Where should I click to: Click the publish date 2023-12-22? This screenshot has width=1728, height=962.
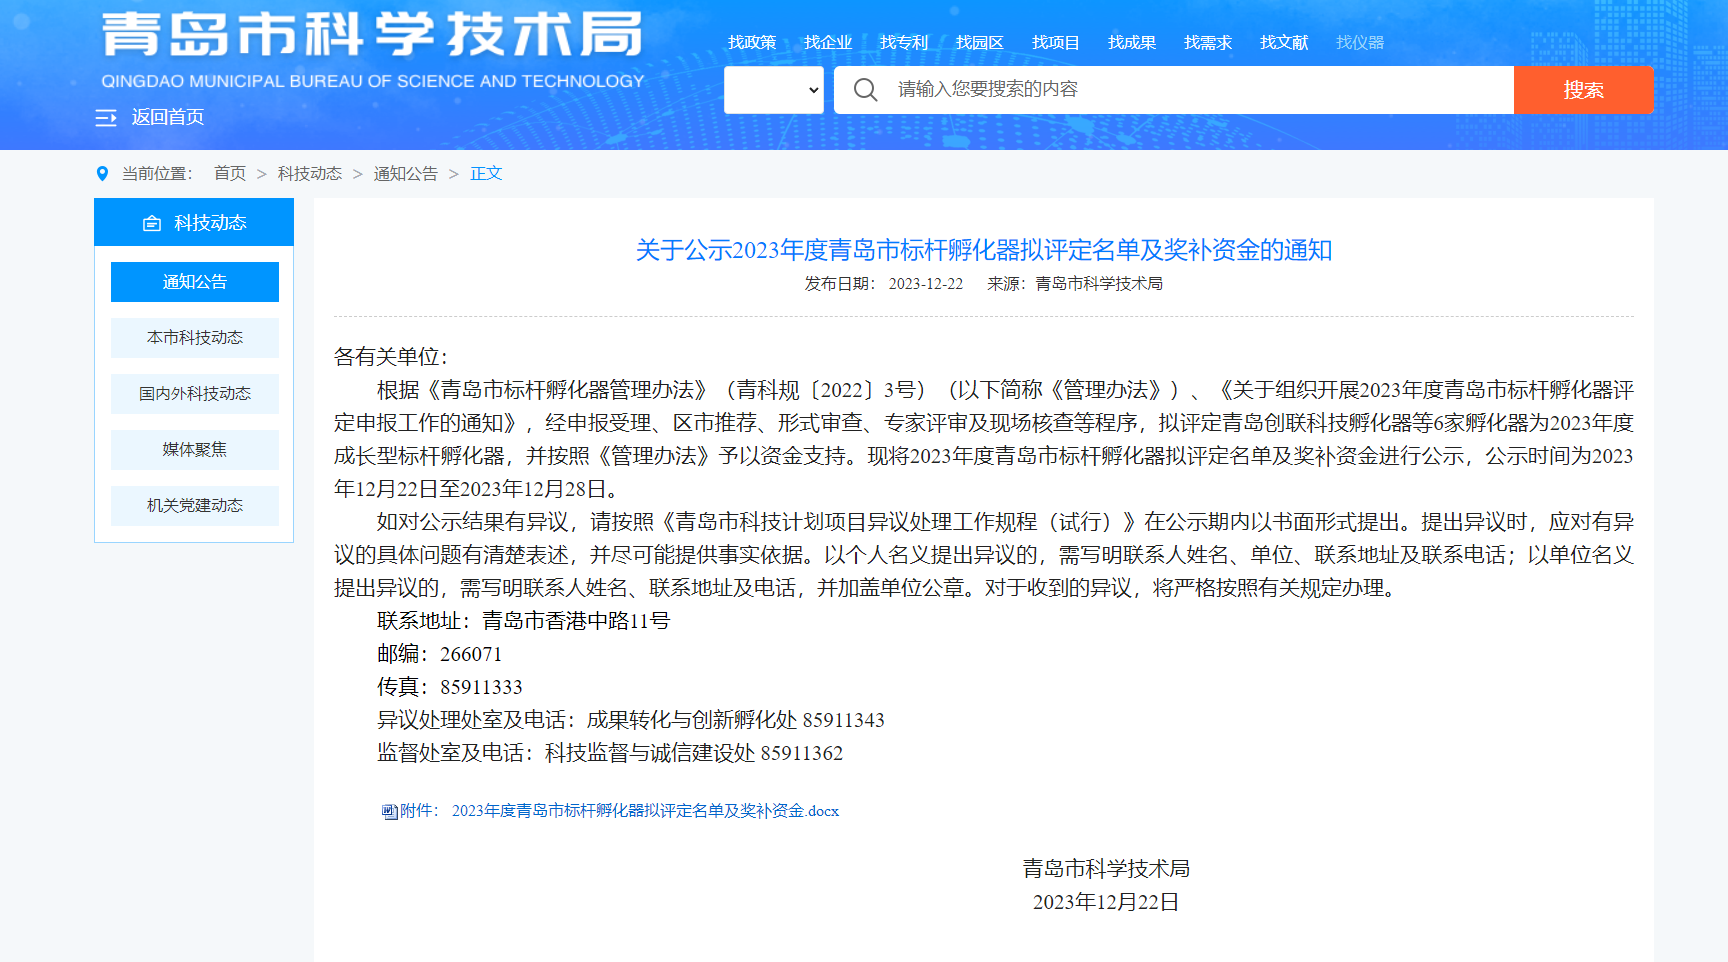[926, 284]
